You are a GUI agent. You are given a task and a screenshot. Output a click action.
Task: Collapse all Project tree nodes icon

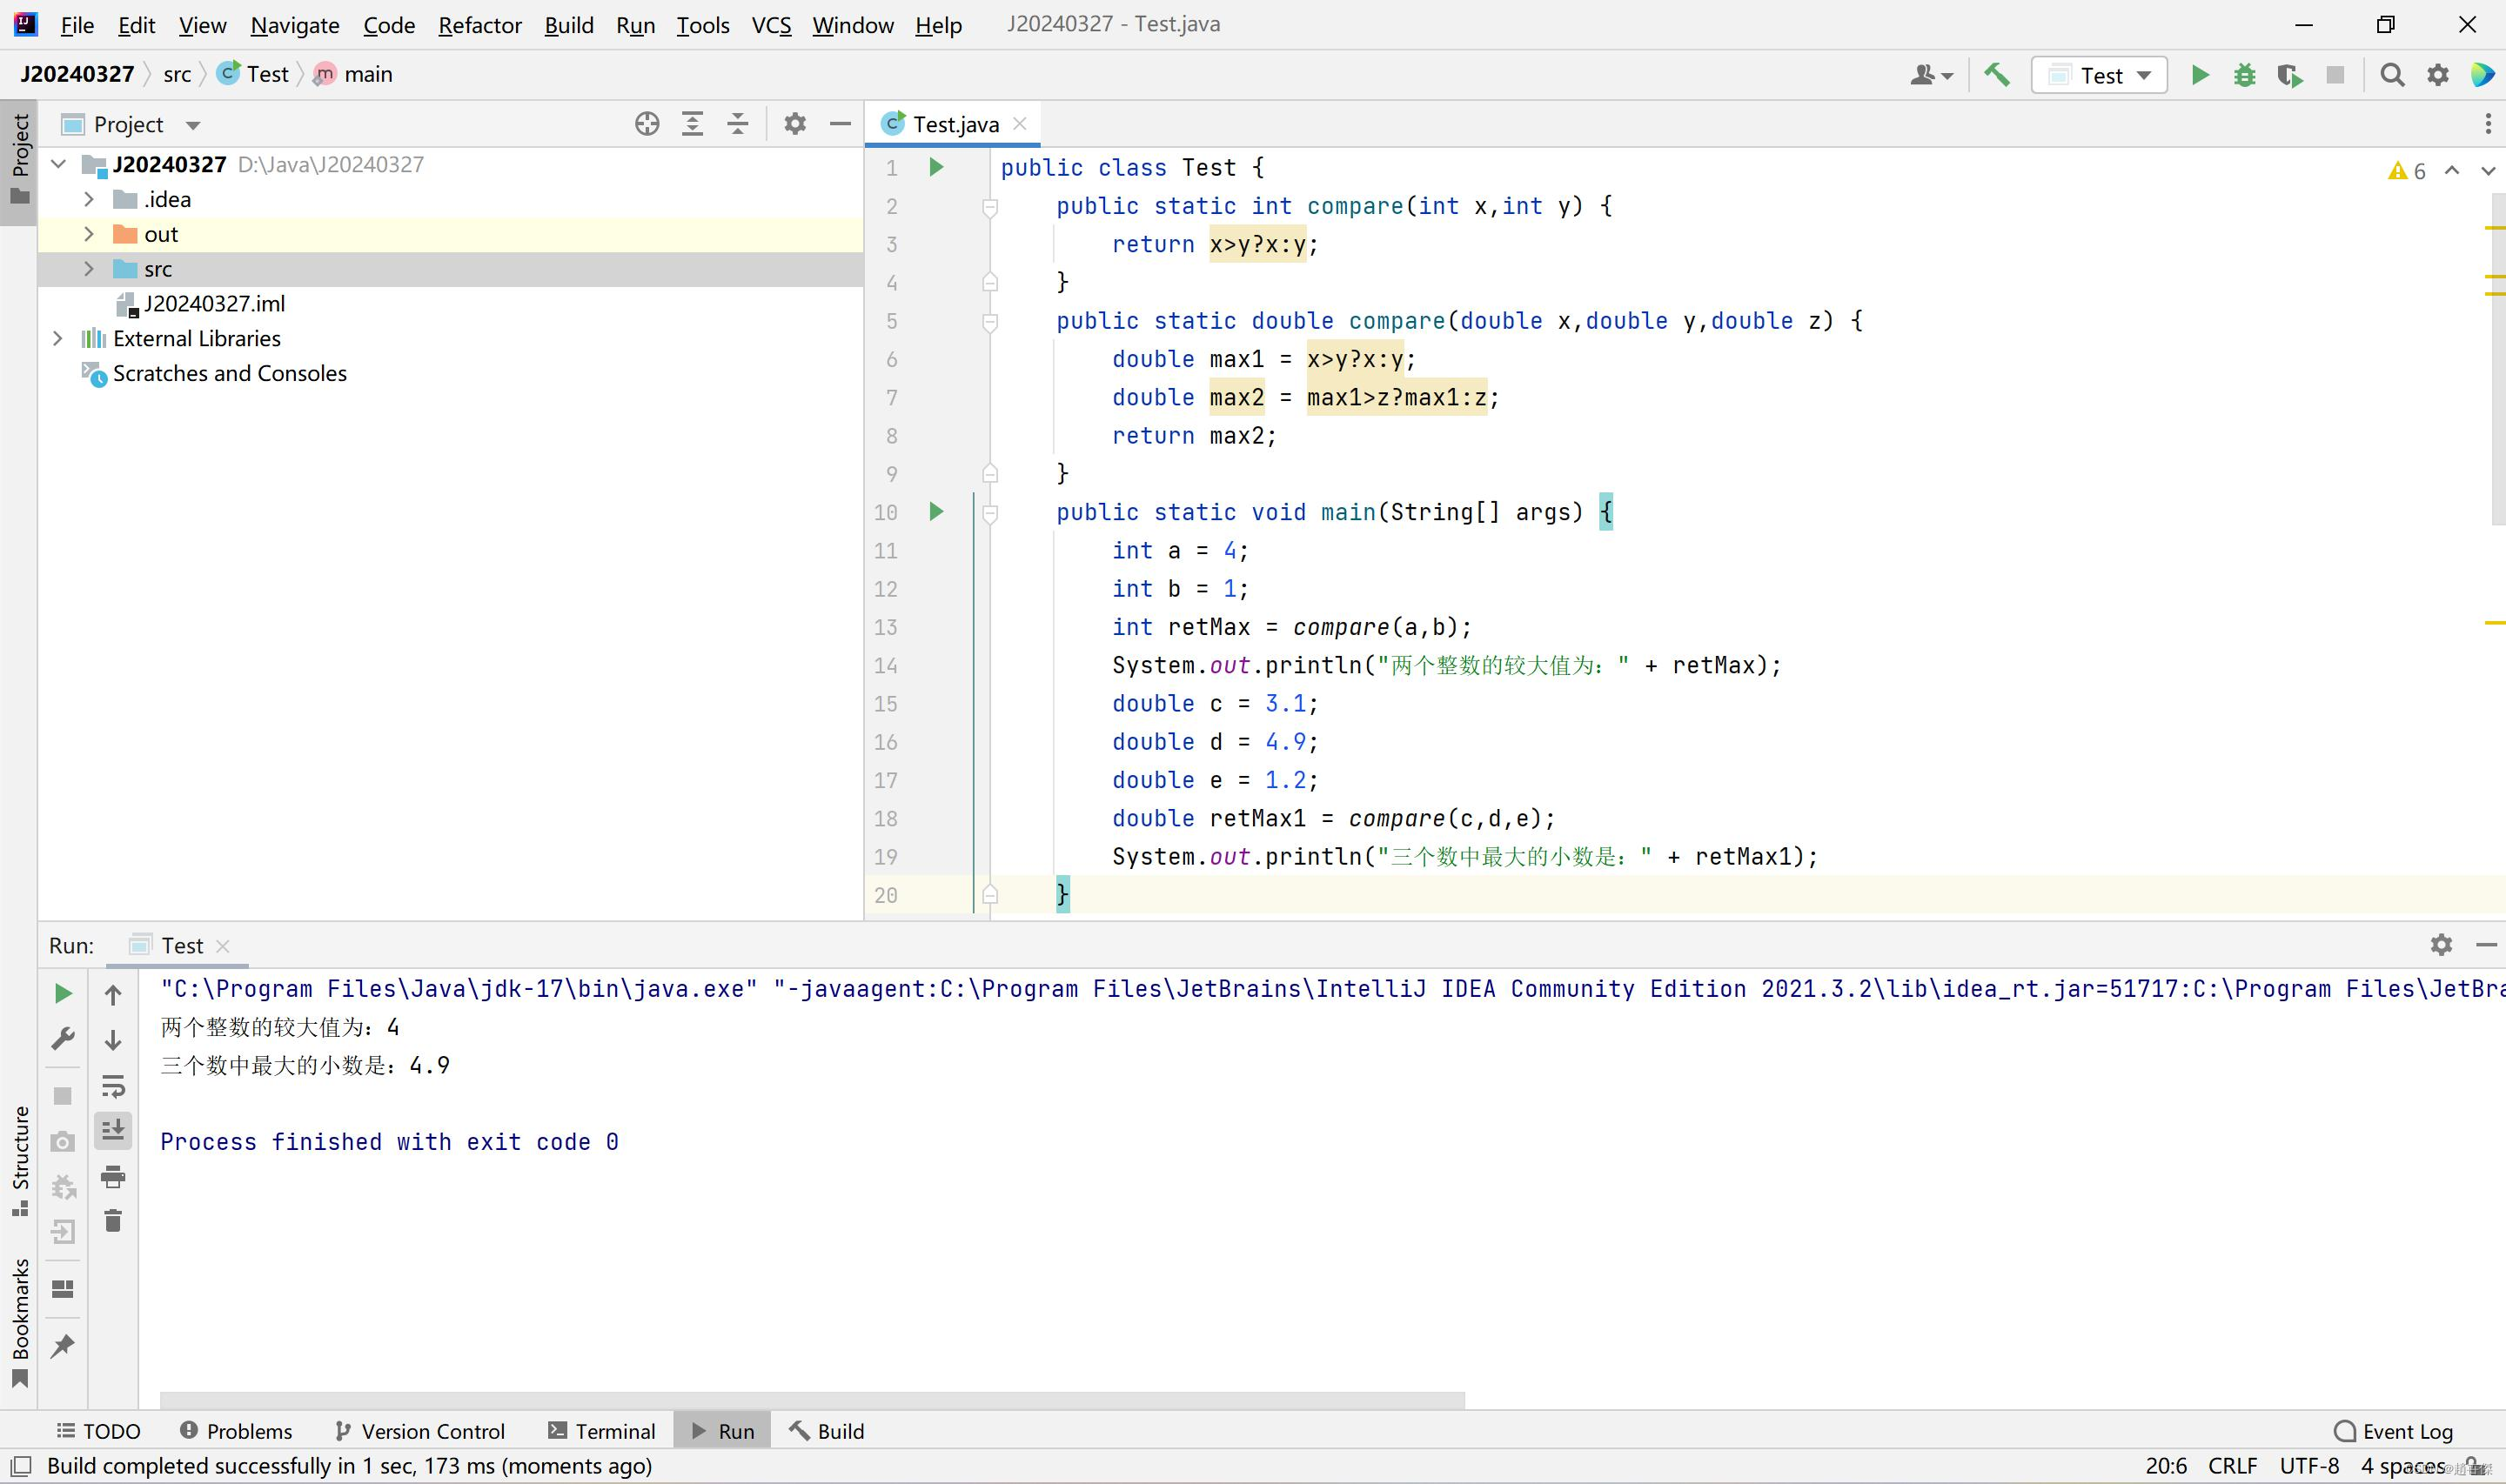738,124
